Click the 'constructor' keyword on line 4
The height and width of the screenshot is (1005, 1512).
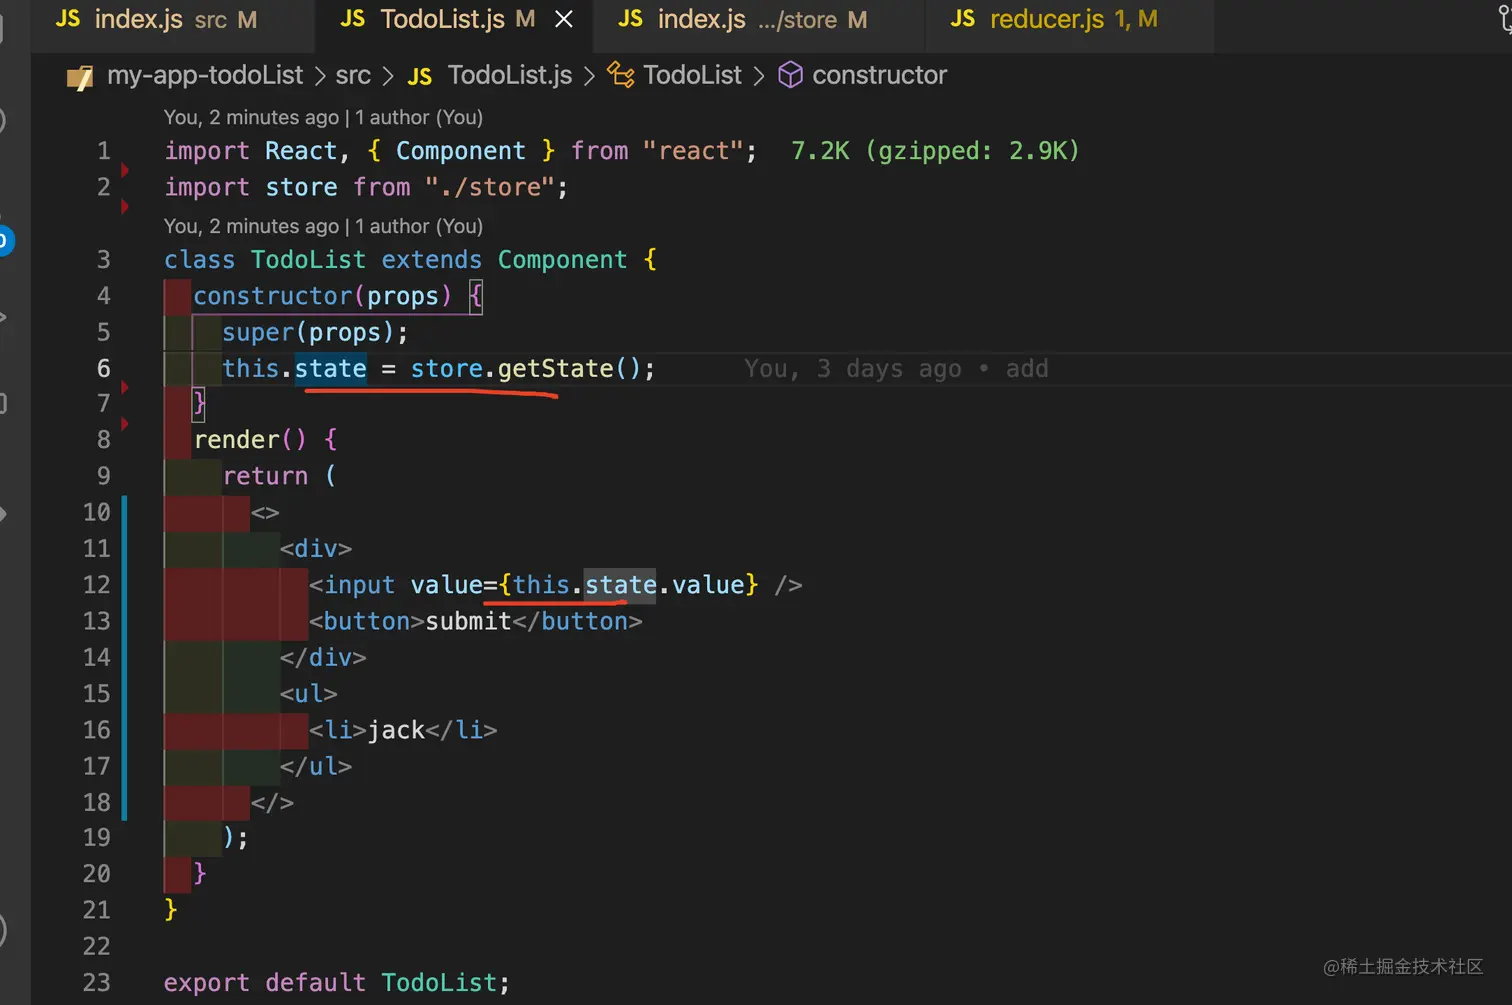pyautogui.click(x=273, y=296)
